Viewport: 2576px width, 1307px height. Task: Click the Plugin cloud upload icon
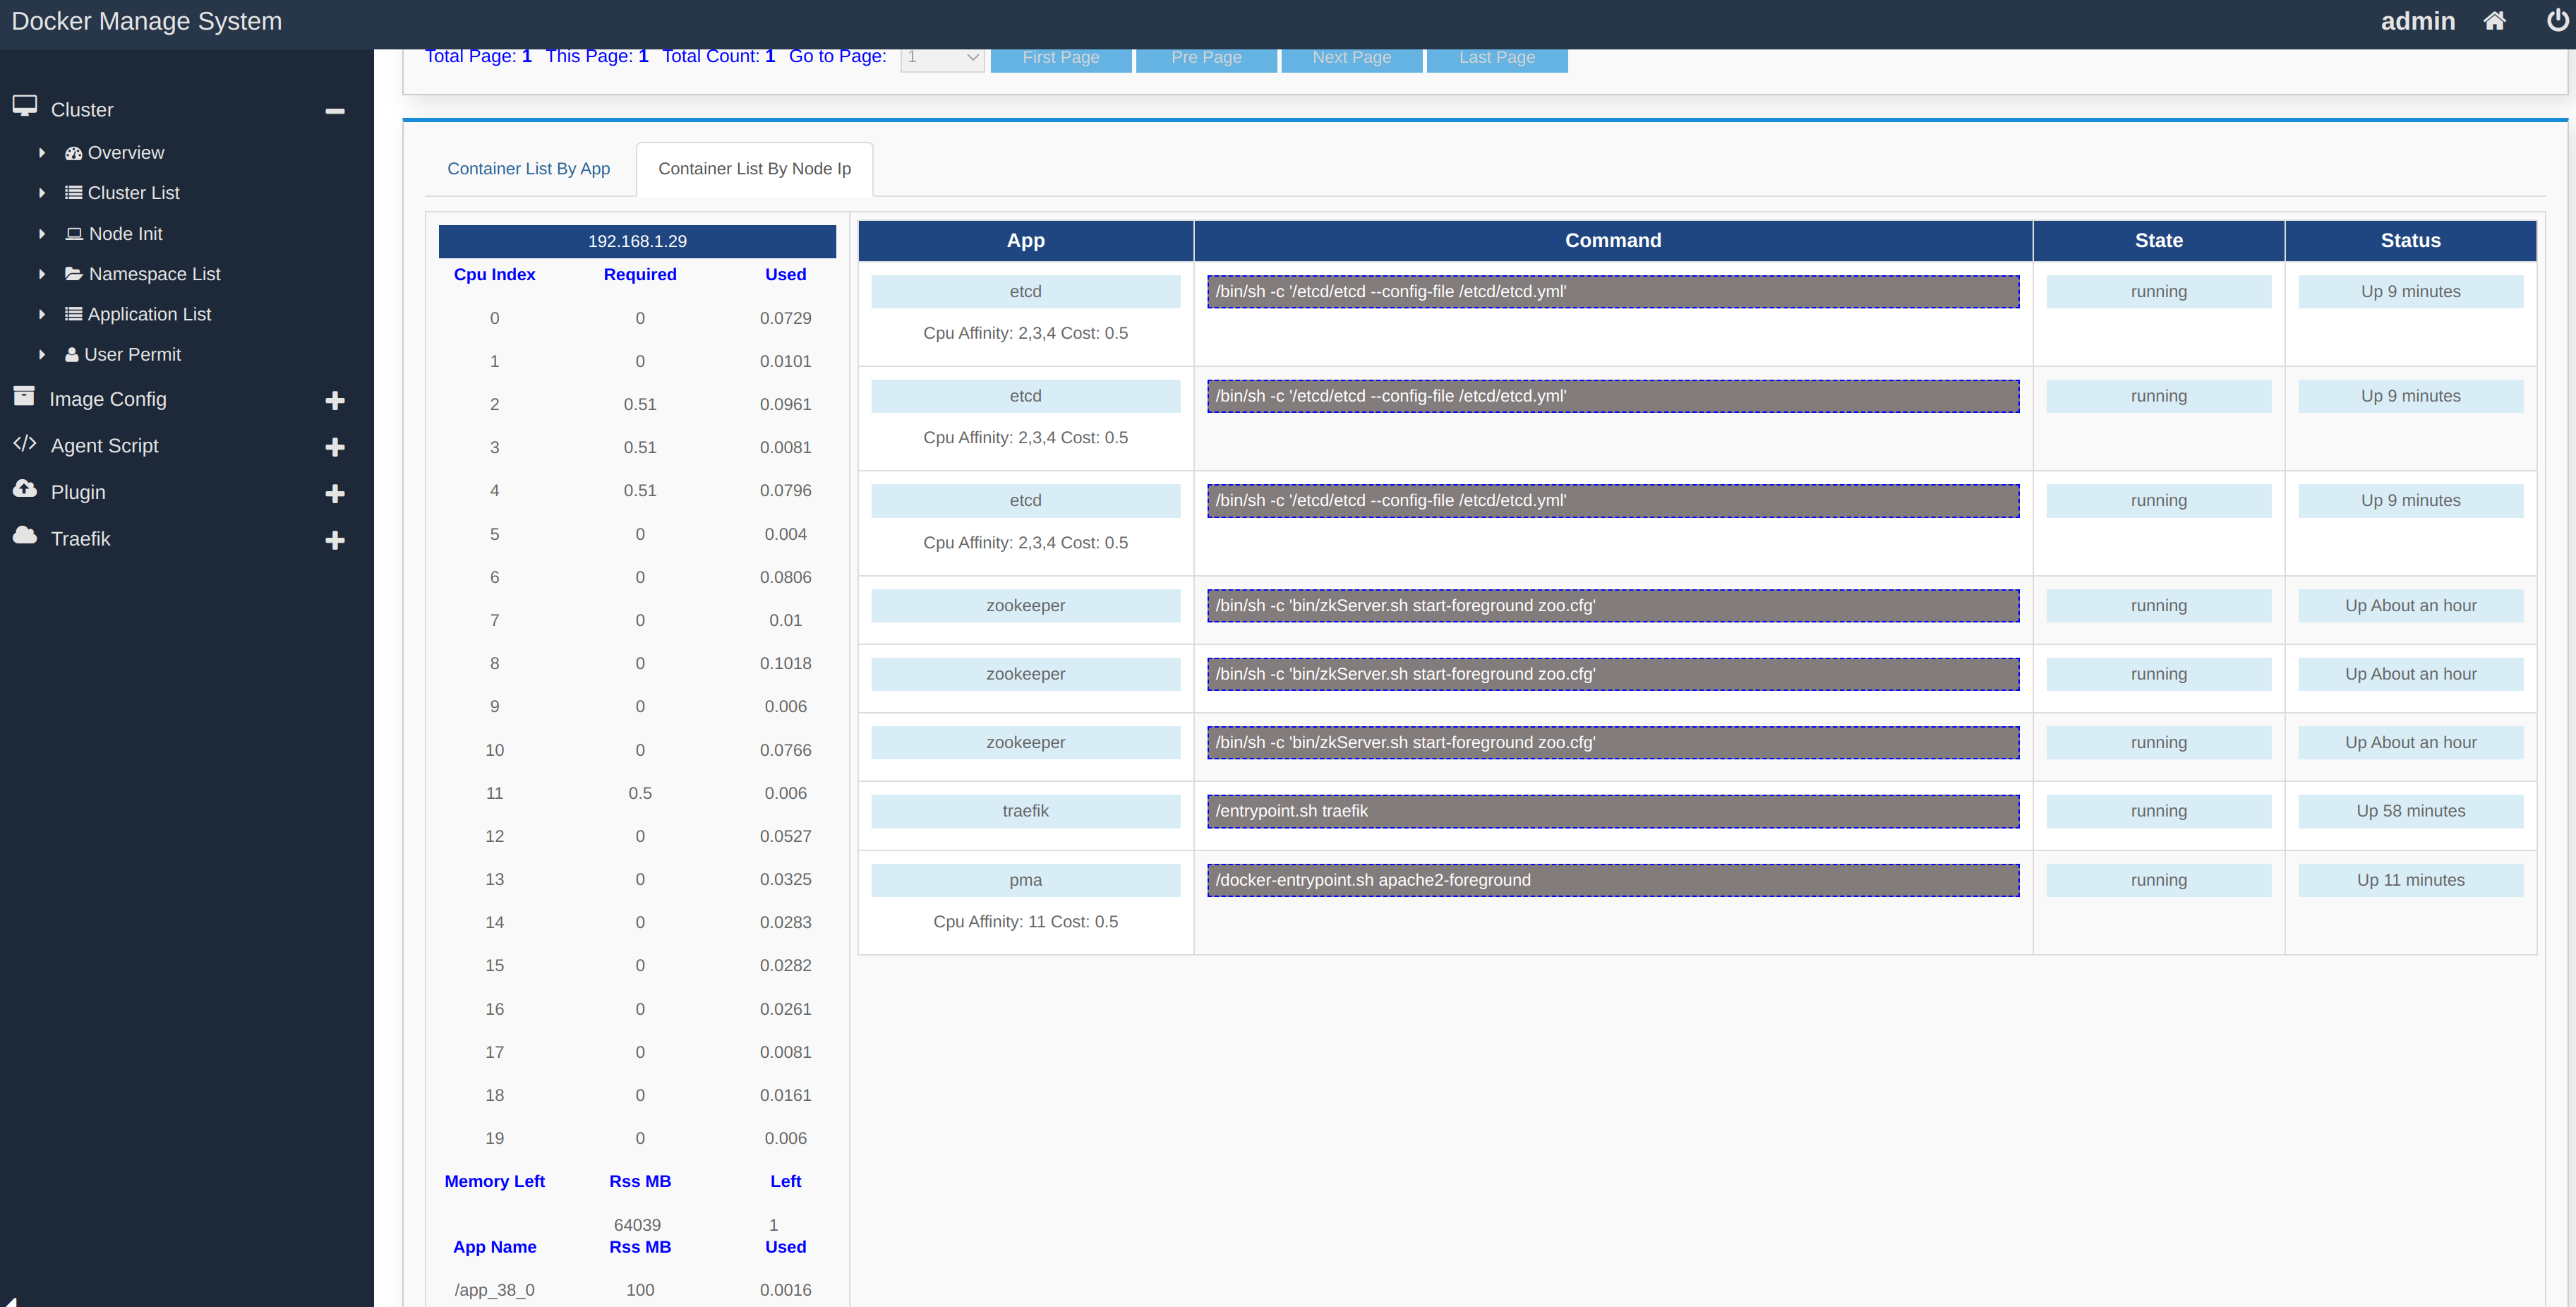pyautogui.click(x=25, y=489)
